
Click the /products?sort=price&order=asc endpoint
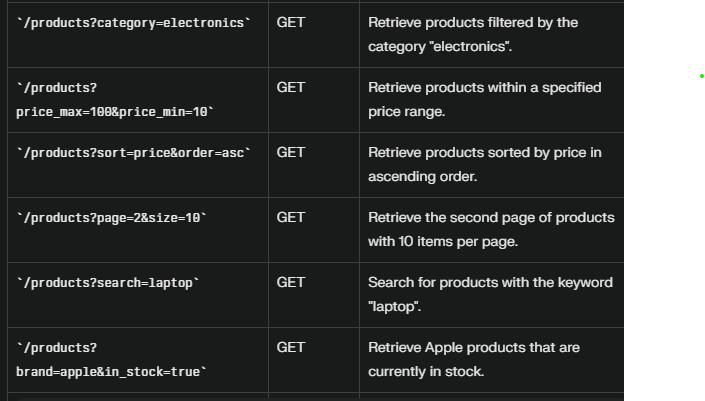tap(134, 152)
